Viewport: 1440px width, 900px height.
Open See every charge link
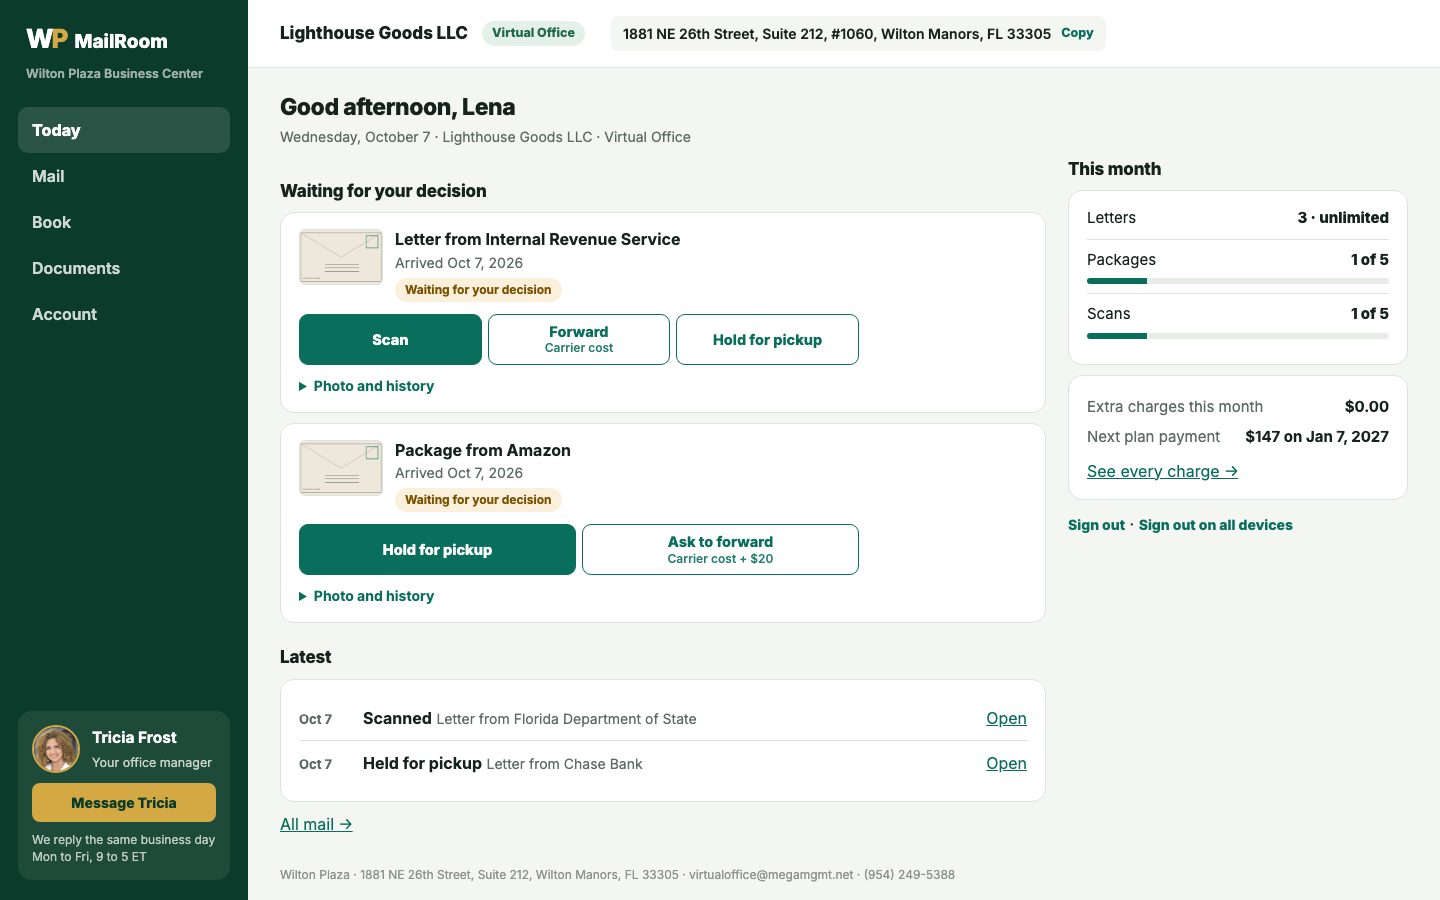tap(1162, 471)
